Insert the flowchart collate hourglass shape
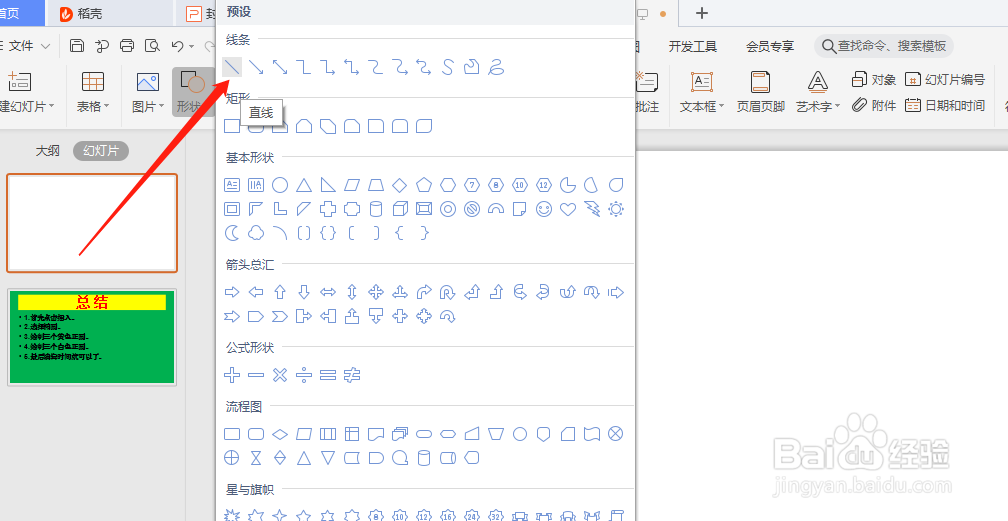1008x521 pixels. (x=256, y=458)
